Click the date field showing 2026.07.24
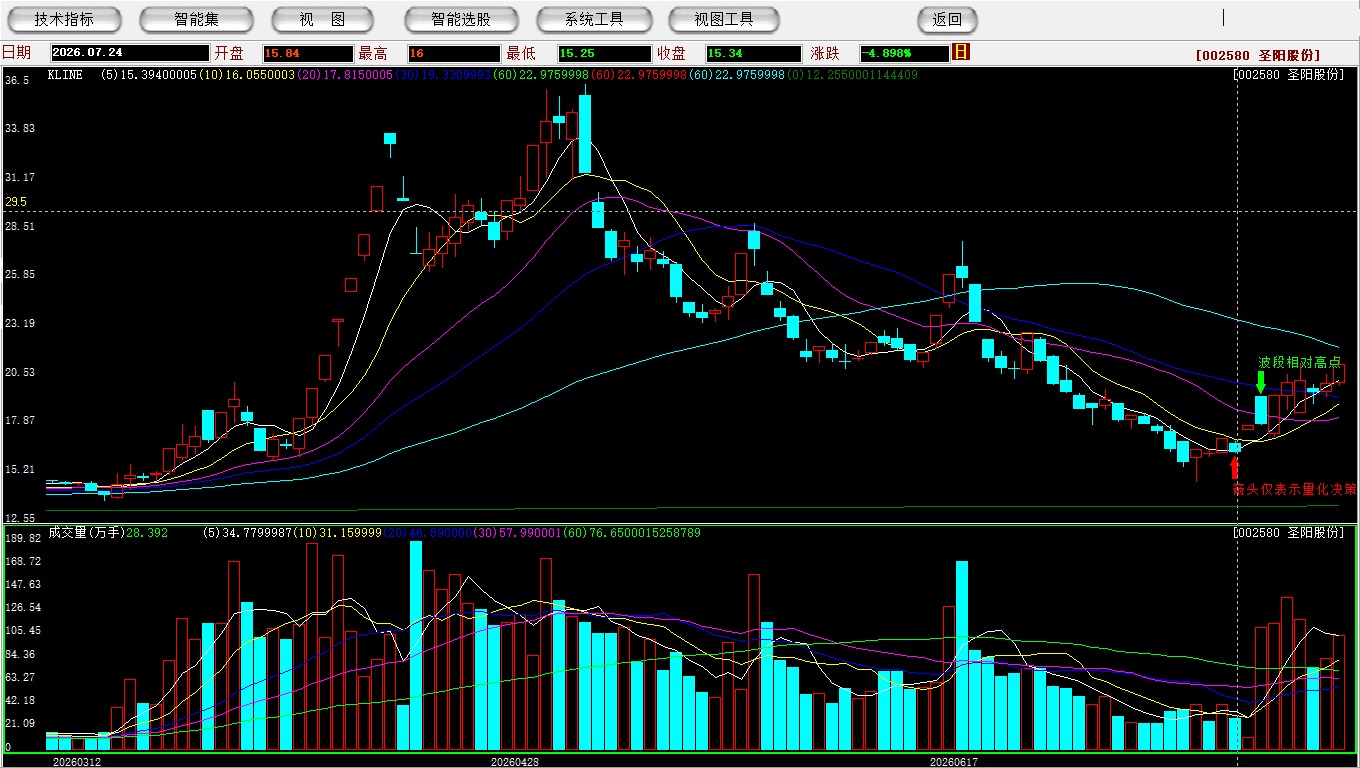This screenshot has height=768, width=1360. [130, 54]
